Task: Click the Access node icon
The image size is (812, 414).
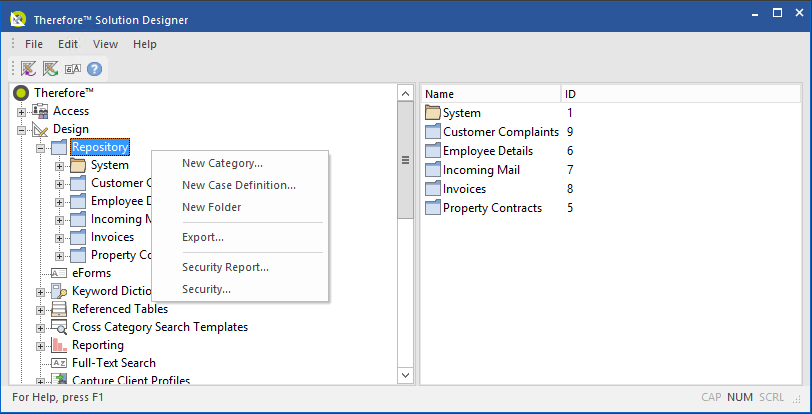Action: (x=40, y=110)
